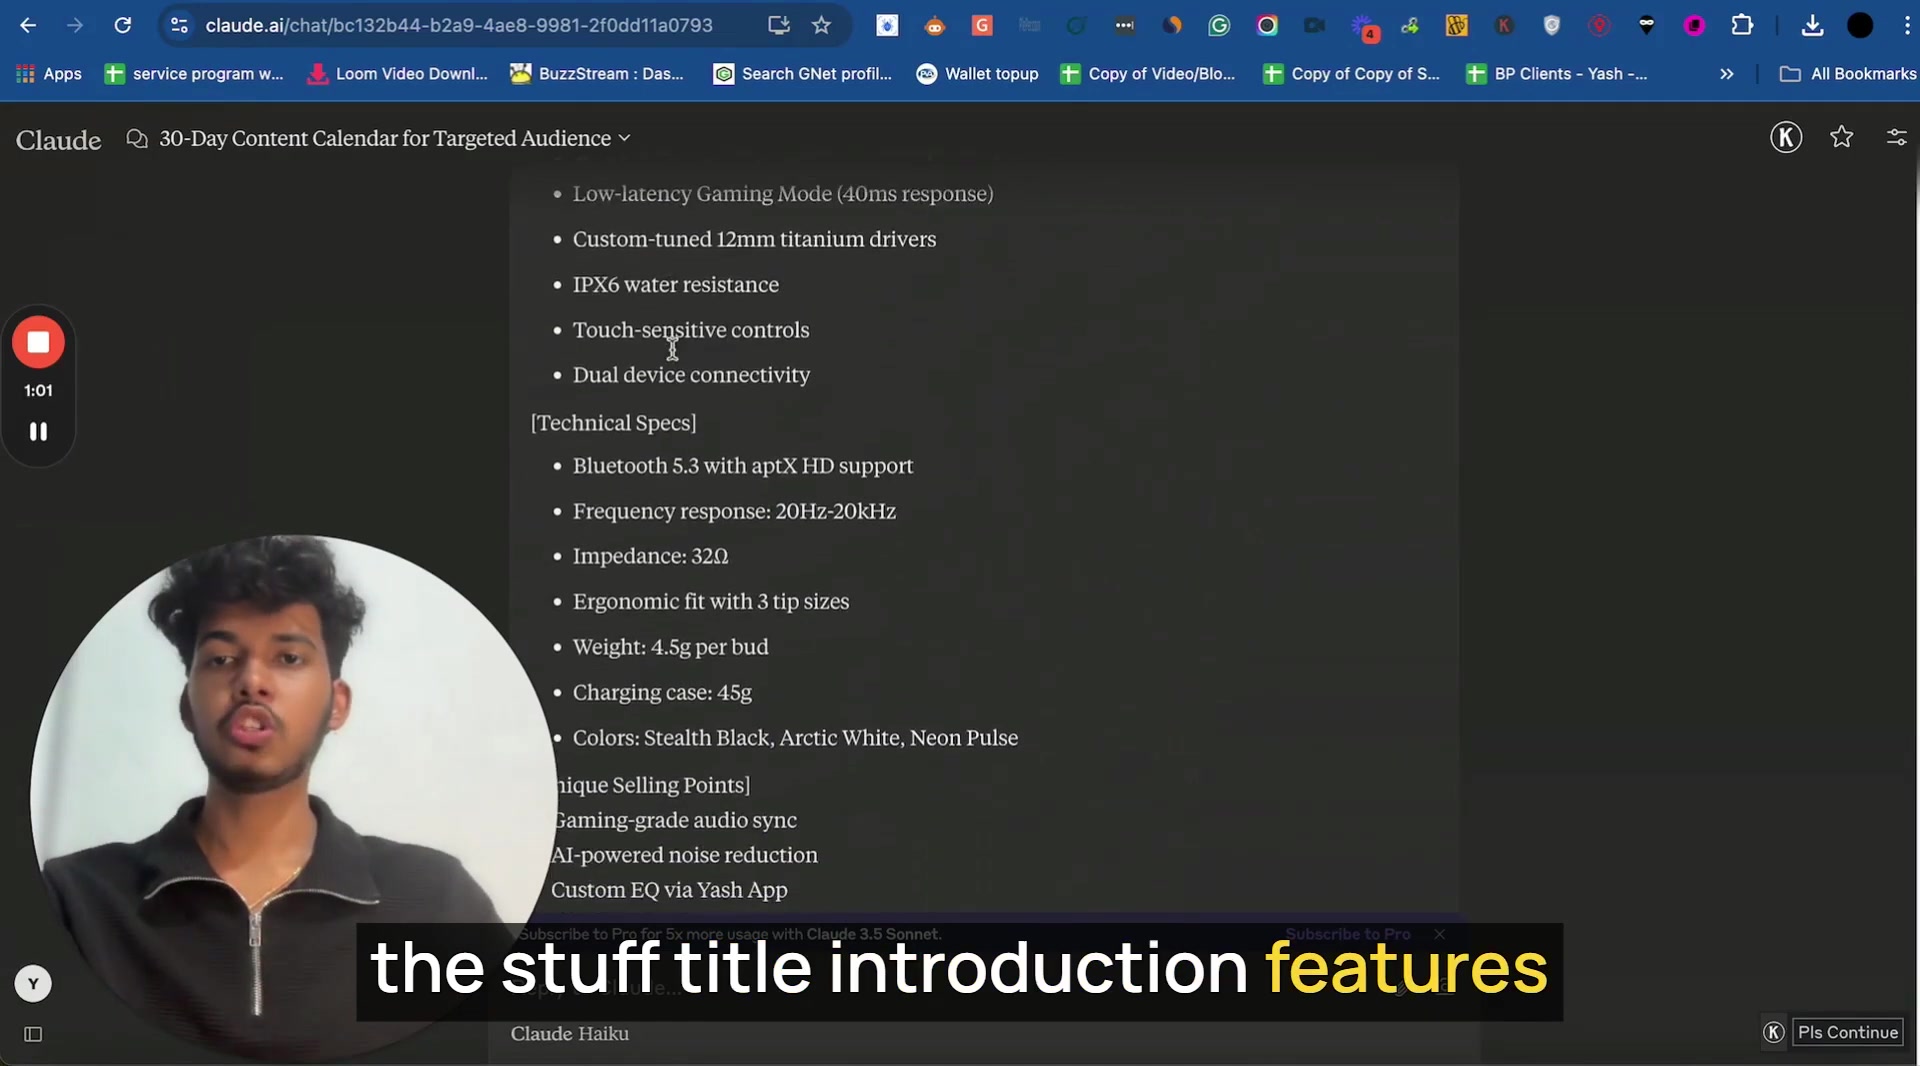Click the K icon beside Pls Continue
This screenshot has width=1920, height=1066.
(x=1774, y=1032)
